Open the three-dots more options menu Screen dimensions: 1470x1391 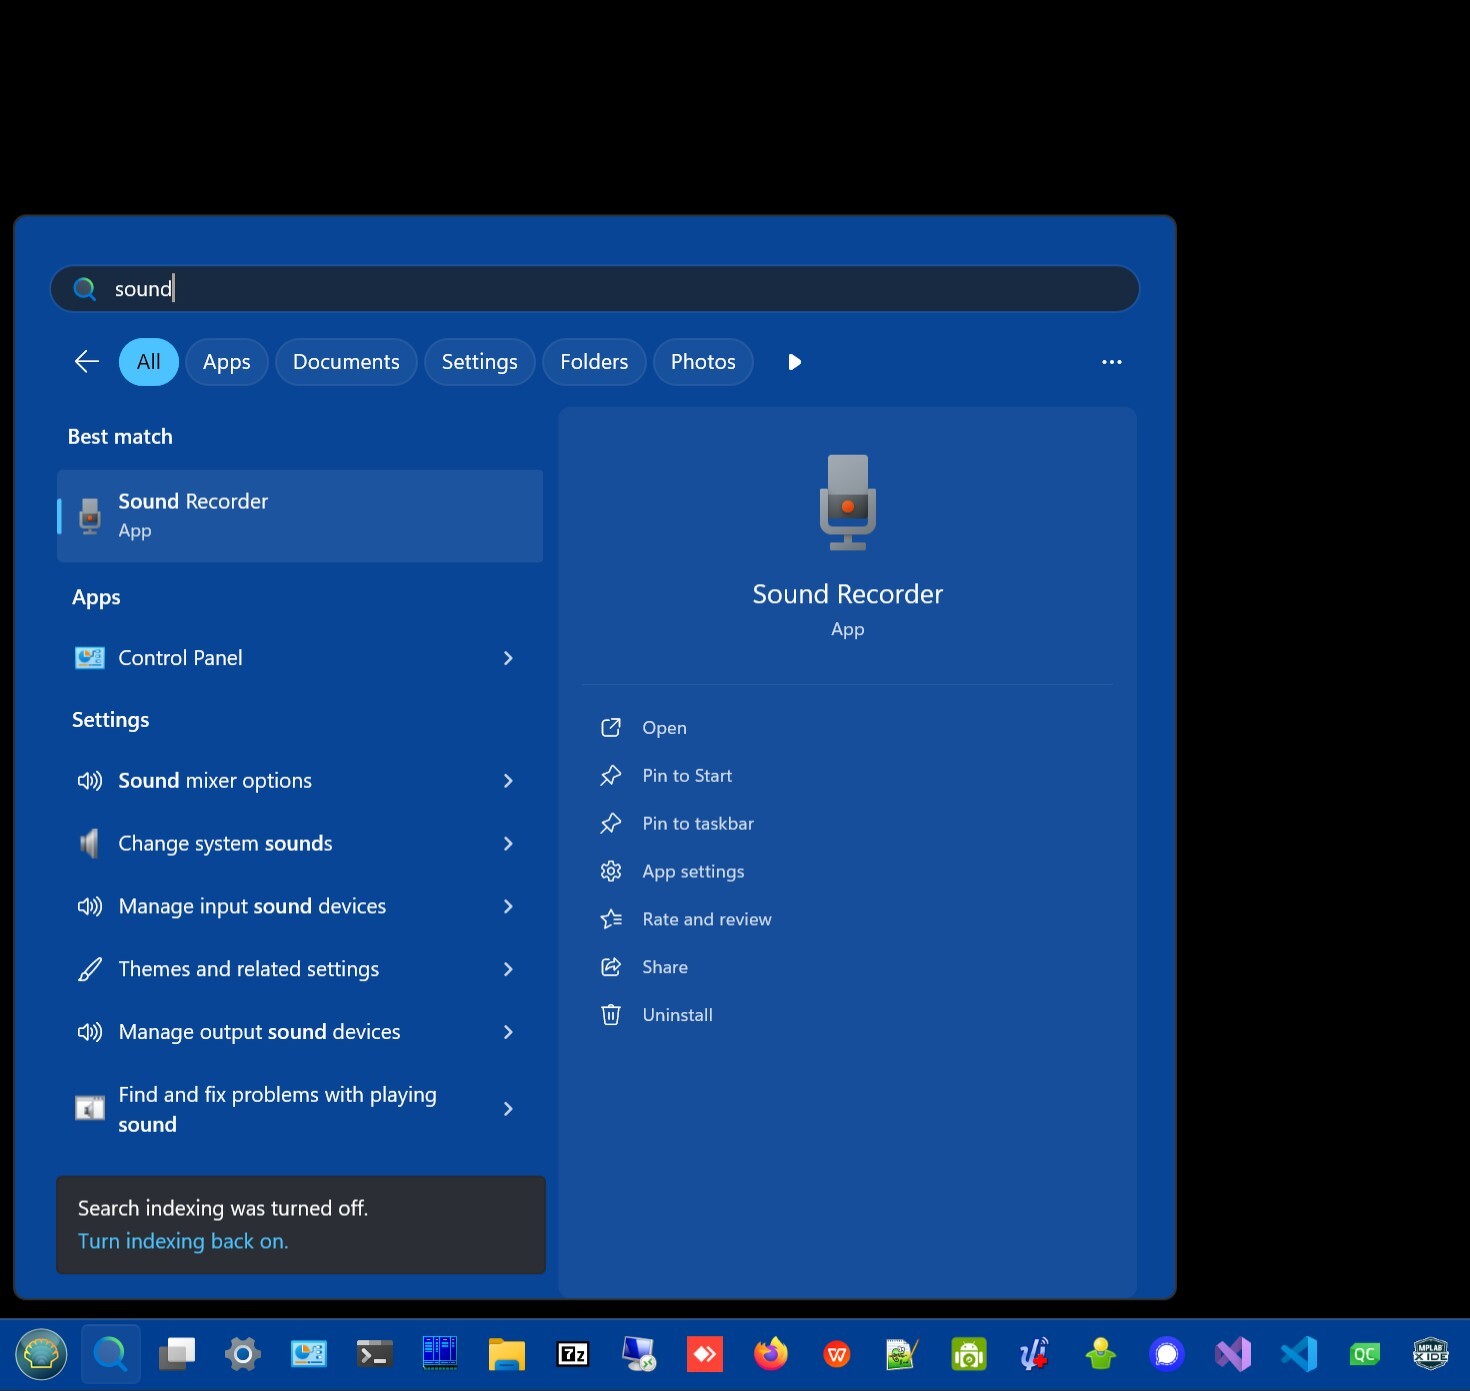pyautogui.click(x=1112, y=362)
